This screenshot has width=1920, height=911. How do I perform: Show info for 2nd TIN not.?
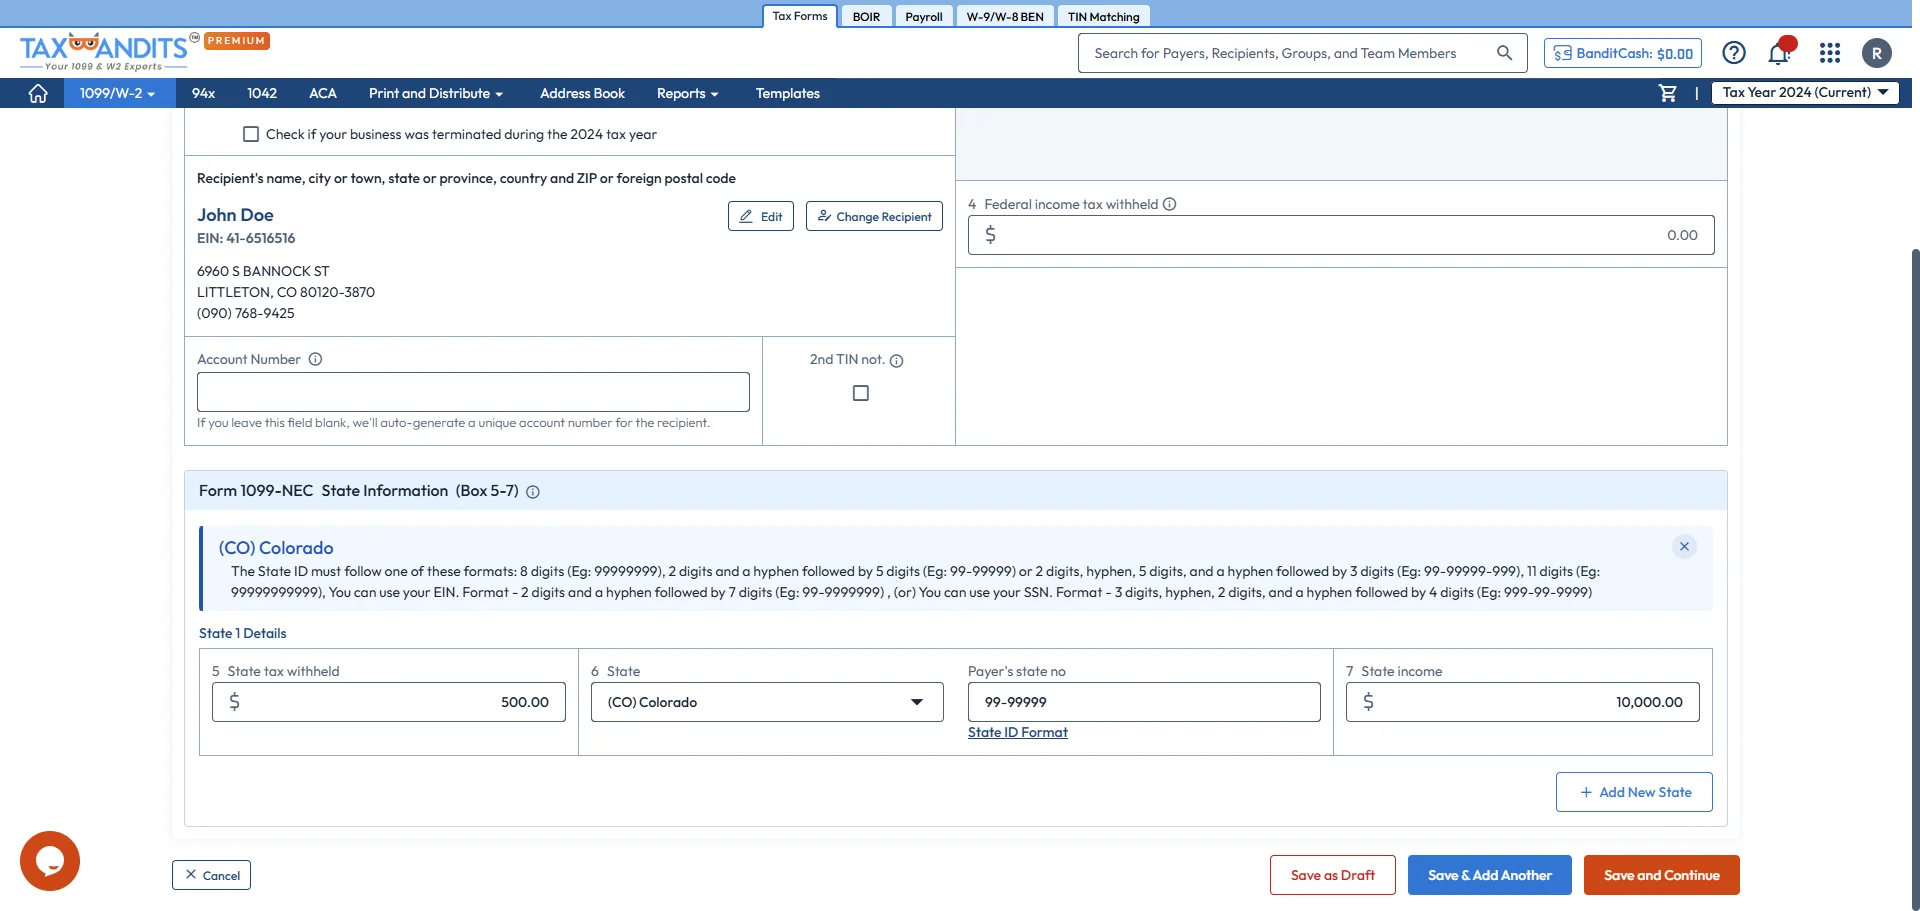(897, 361)
